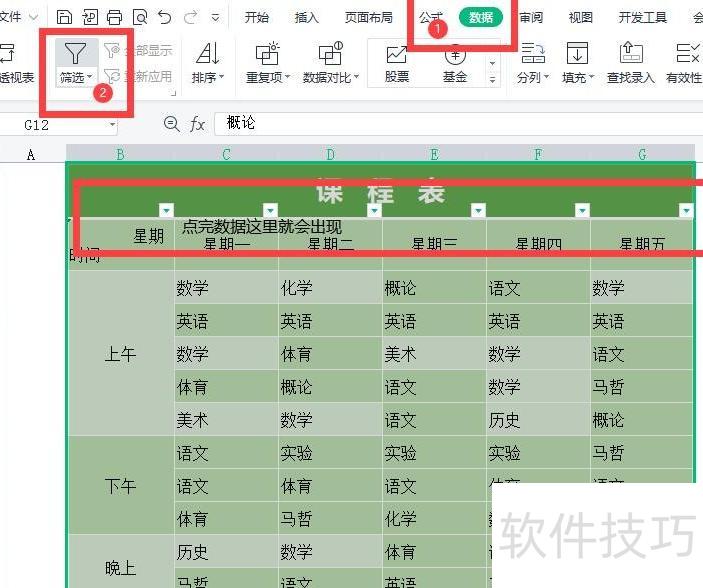Click the Redo arrow icon

(x=191, y=17)
